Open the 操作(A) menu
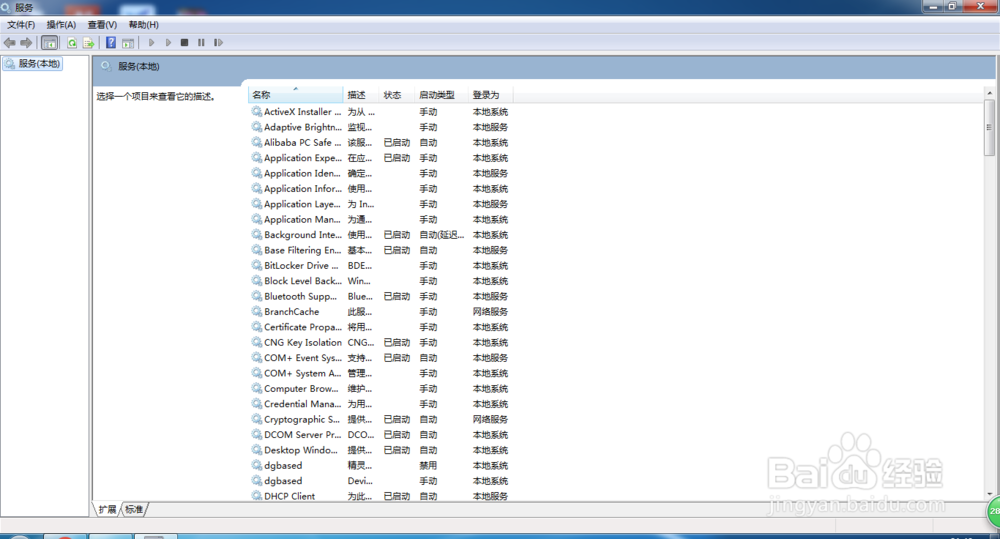Image resolution: width=1000 pixels, height=539 pixels. point(61,25)
